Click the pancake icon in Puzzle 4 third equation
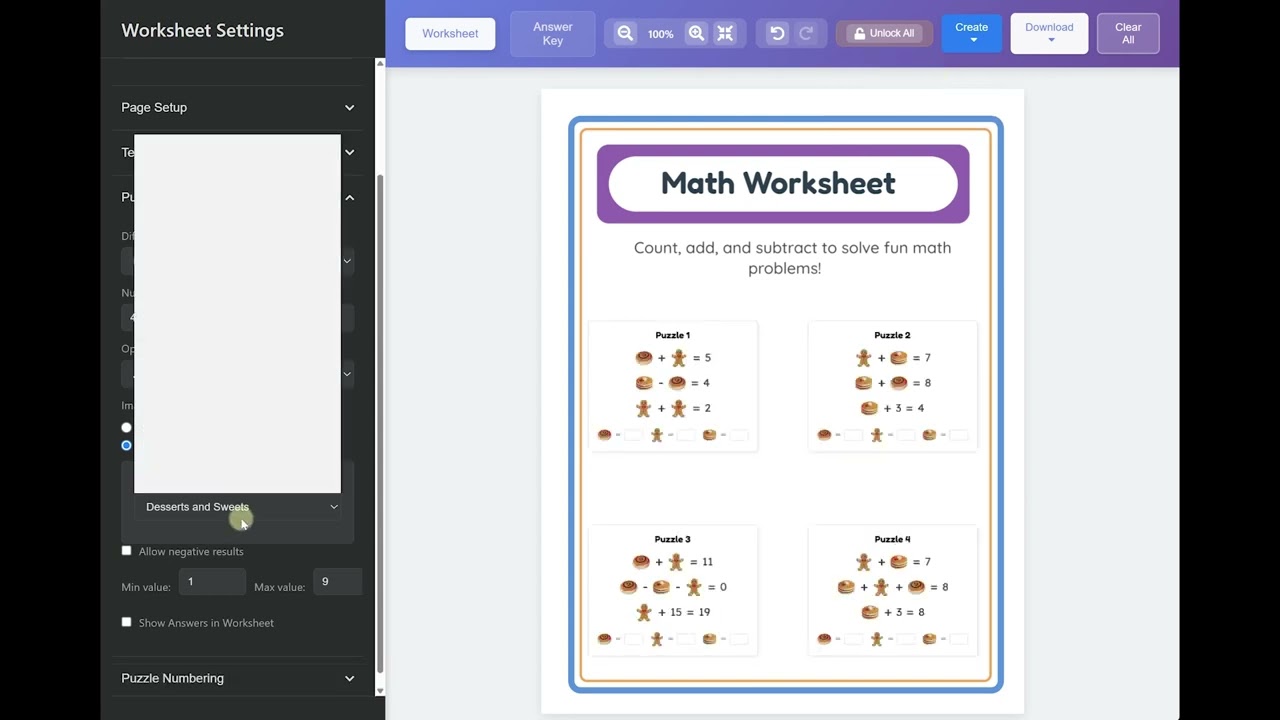Screen dimensions: 1280x720 point(869,612)
